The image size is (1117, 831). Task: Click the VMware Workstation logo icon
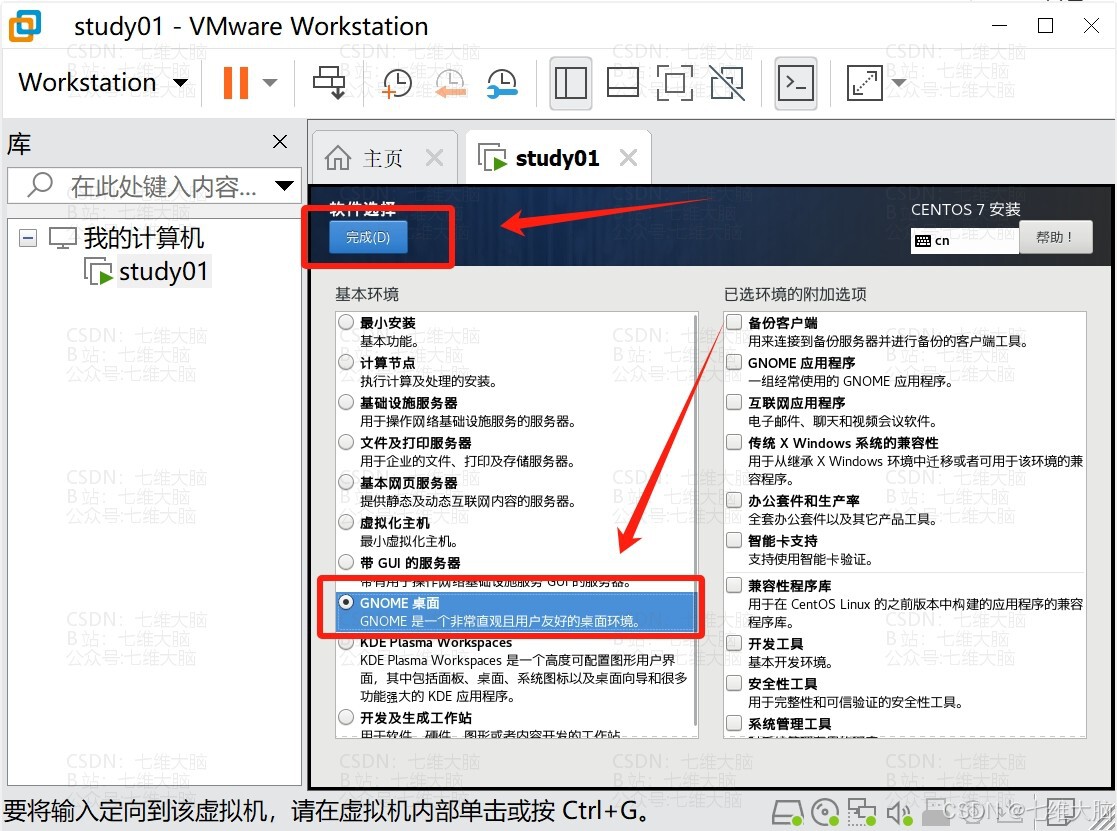coord(25,26)
